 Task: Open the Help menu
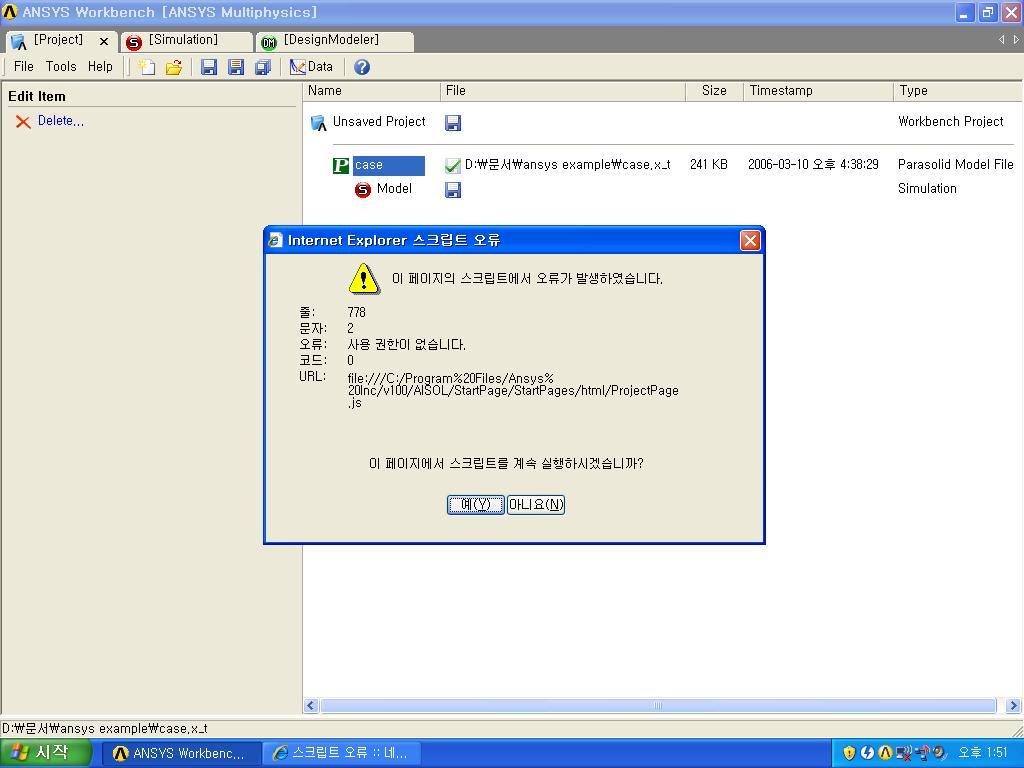[100, 67]
